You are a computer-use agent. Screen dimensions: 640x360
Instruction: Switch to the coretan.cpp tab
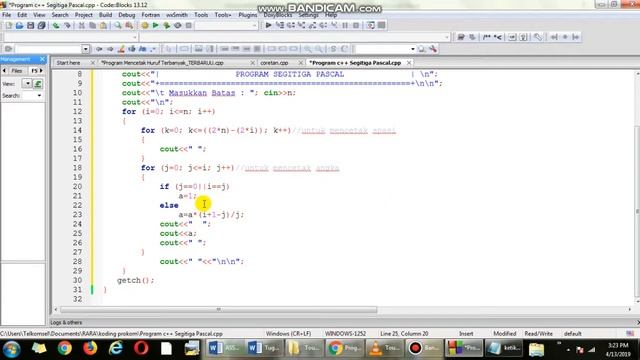coord(274,63)
